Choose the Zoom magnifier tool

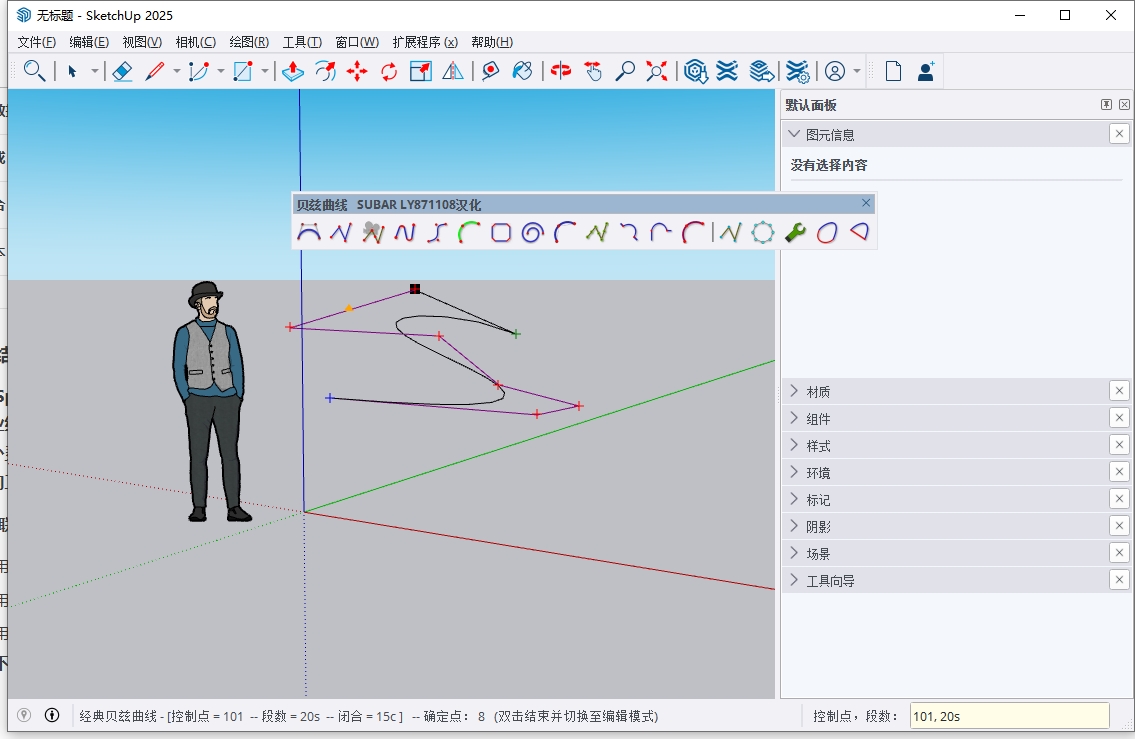coord(625,71)
